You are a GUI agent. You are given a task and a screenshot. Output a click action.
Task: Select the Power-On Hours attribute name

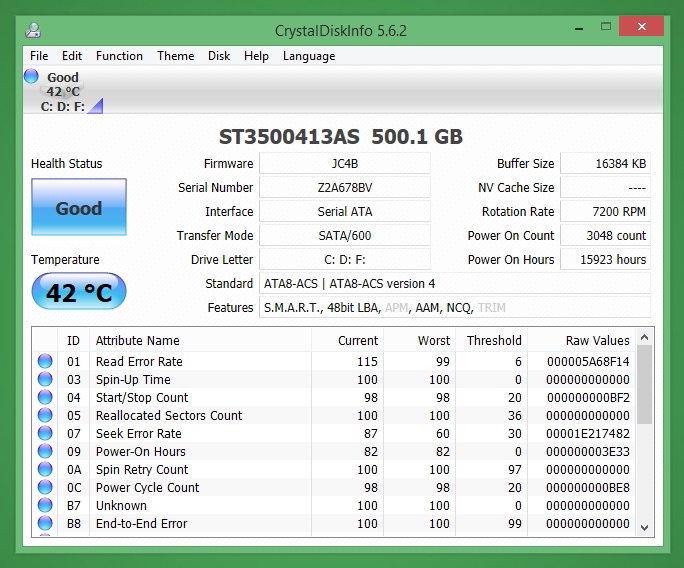[x=140, y=451]
